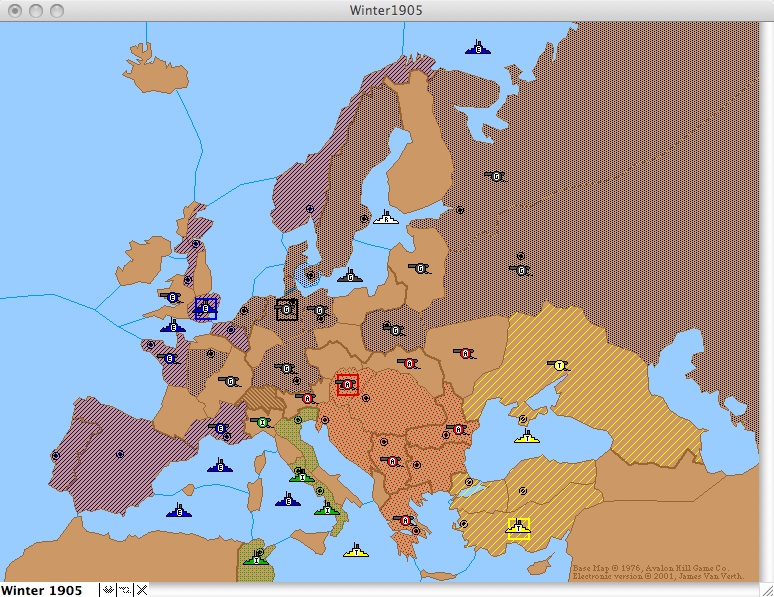Select the black-boxed German army in Kiel

click(287, 310)
